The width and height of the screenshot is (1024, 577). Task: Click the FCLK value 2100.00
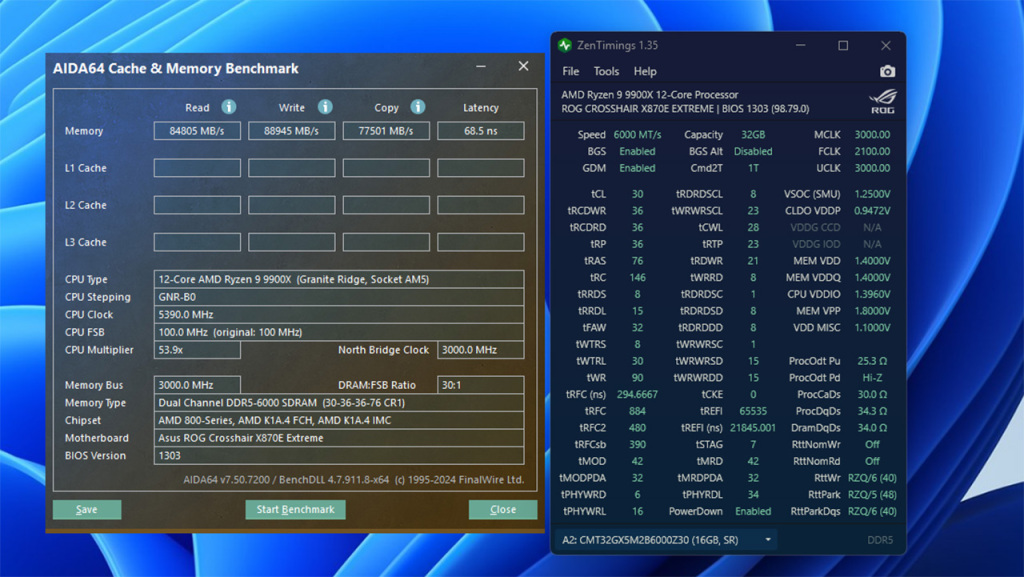tap(872, 151)
